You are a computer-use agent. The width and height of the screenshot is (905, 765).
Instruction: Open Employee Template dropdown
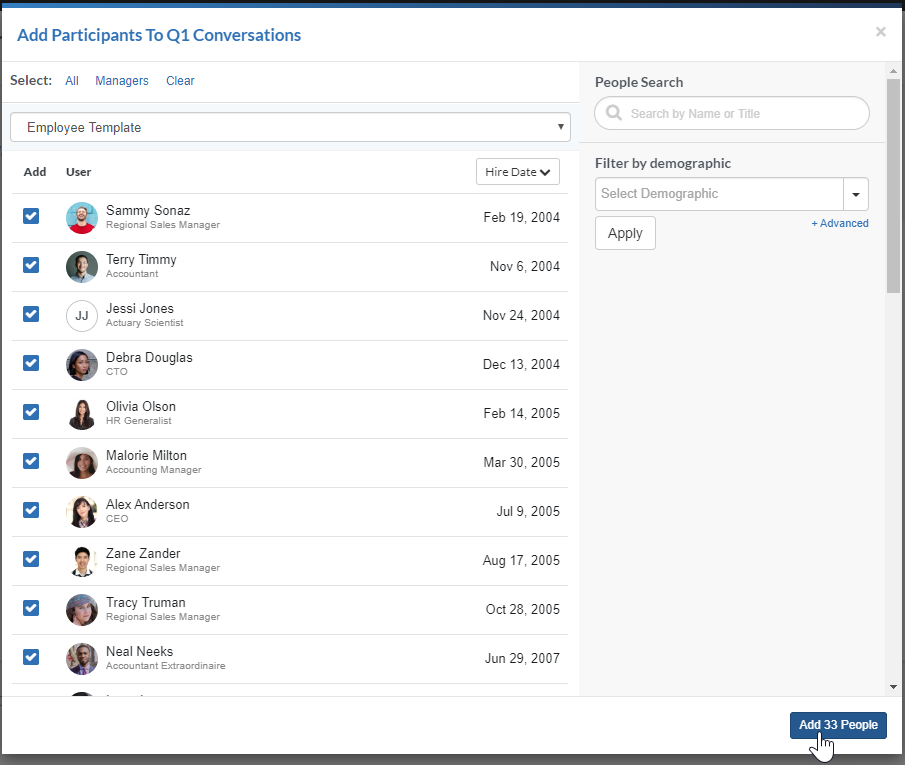point(290,127)
